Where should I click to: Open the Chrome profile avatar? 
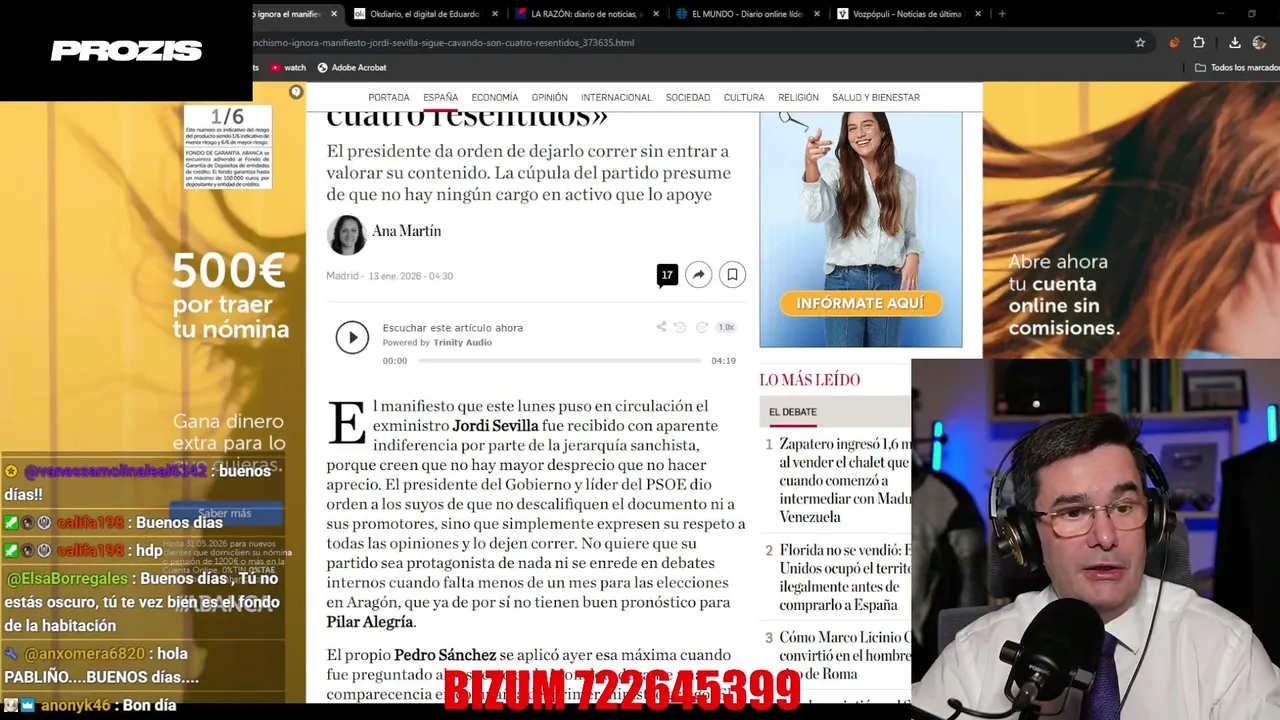click(1260, 43)
